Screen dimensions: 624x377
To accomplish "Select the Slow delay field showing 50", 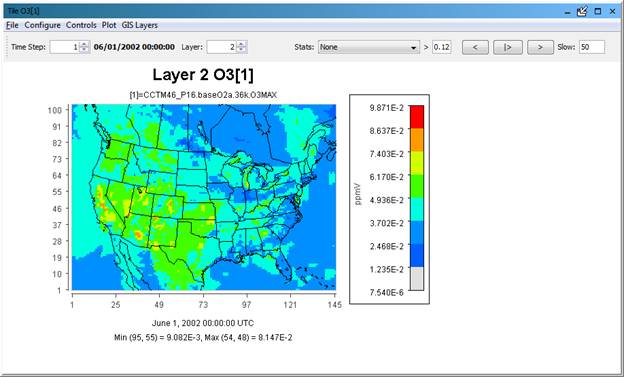I will coord(592,47).
